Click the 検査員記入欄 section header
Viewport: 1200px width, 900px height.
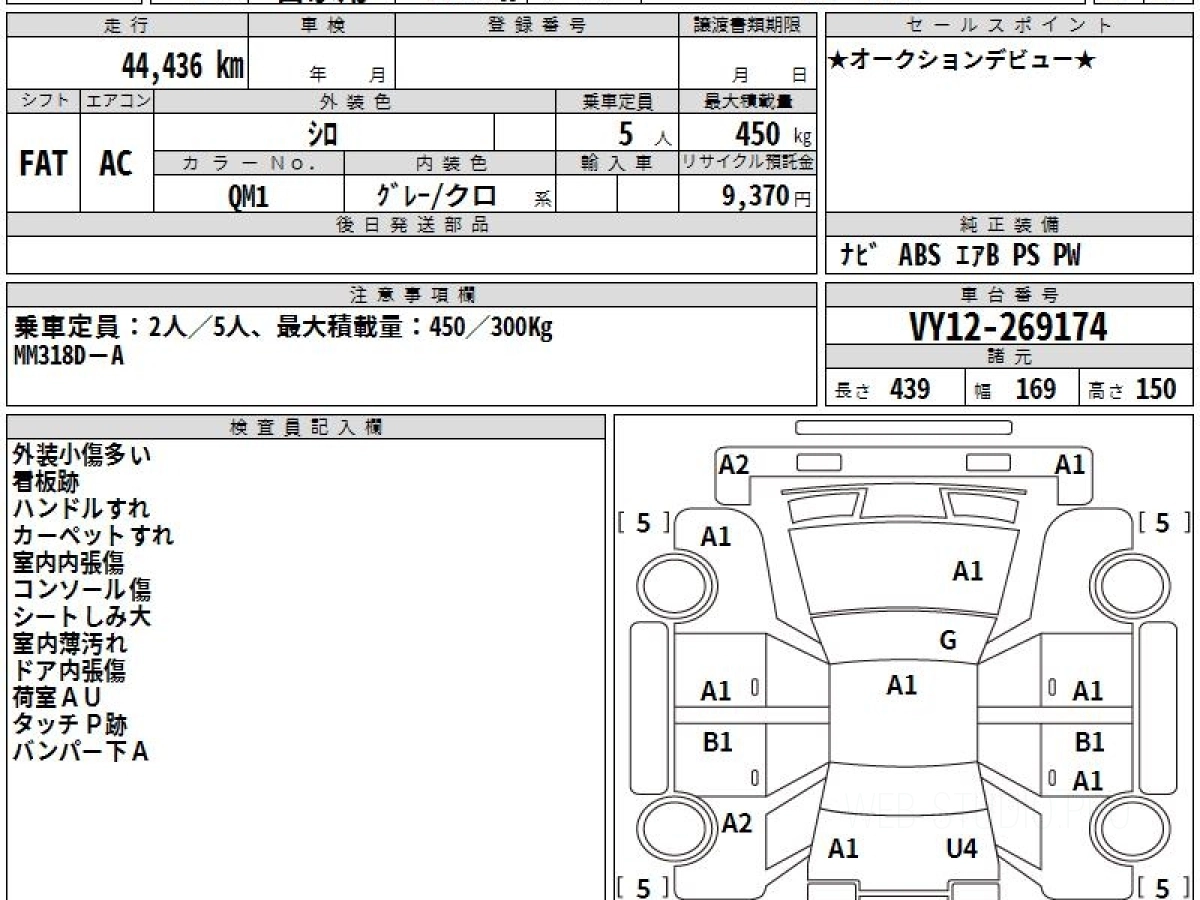click(x=306, y=426)
